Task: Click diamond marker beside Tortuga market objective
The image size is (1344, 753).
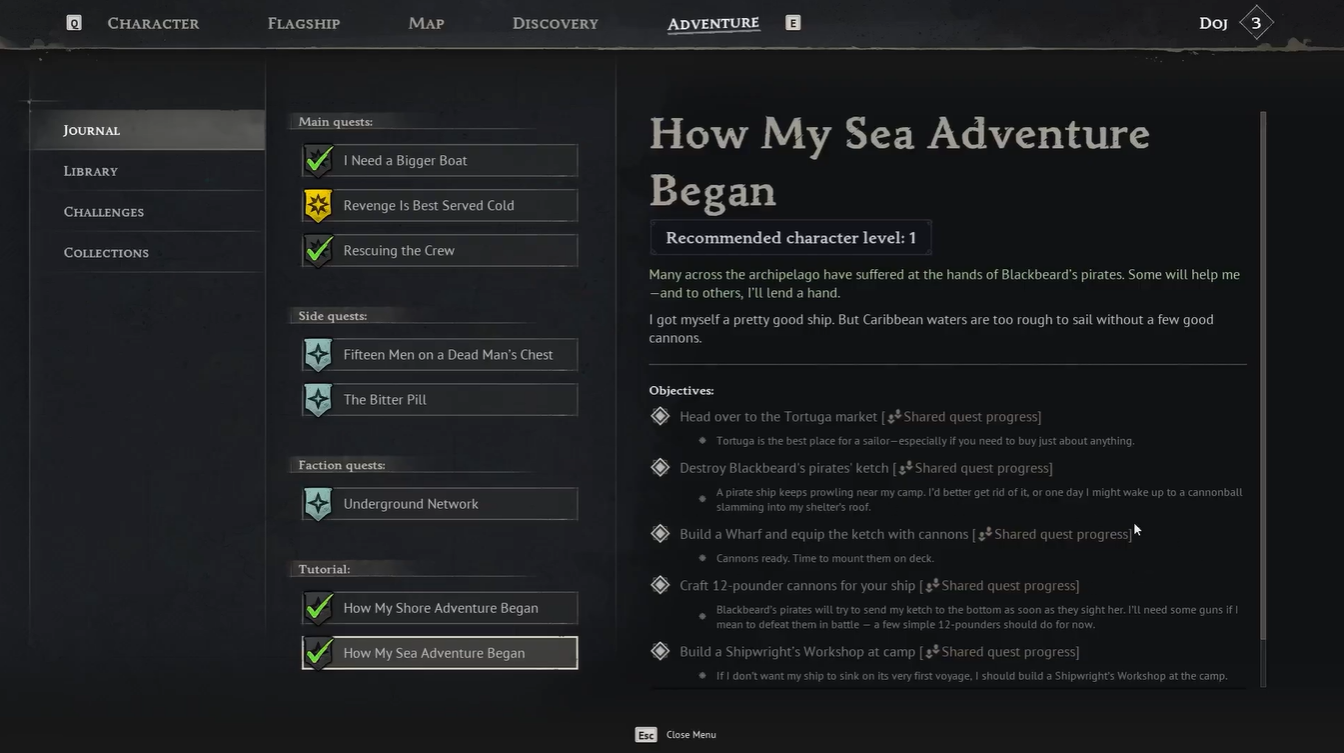Action: click(x=660, y=416)
